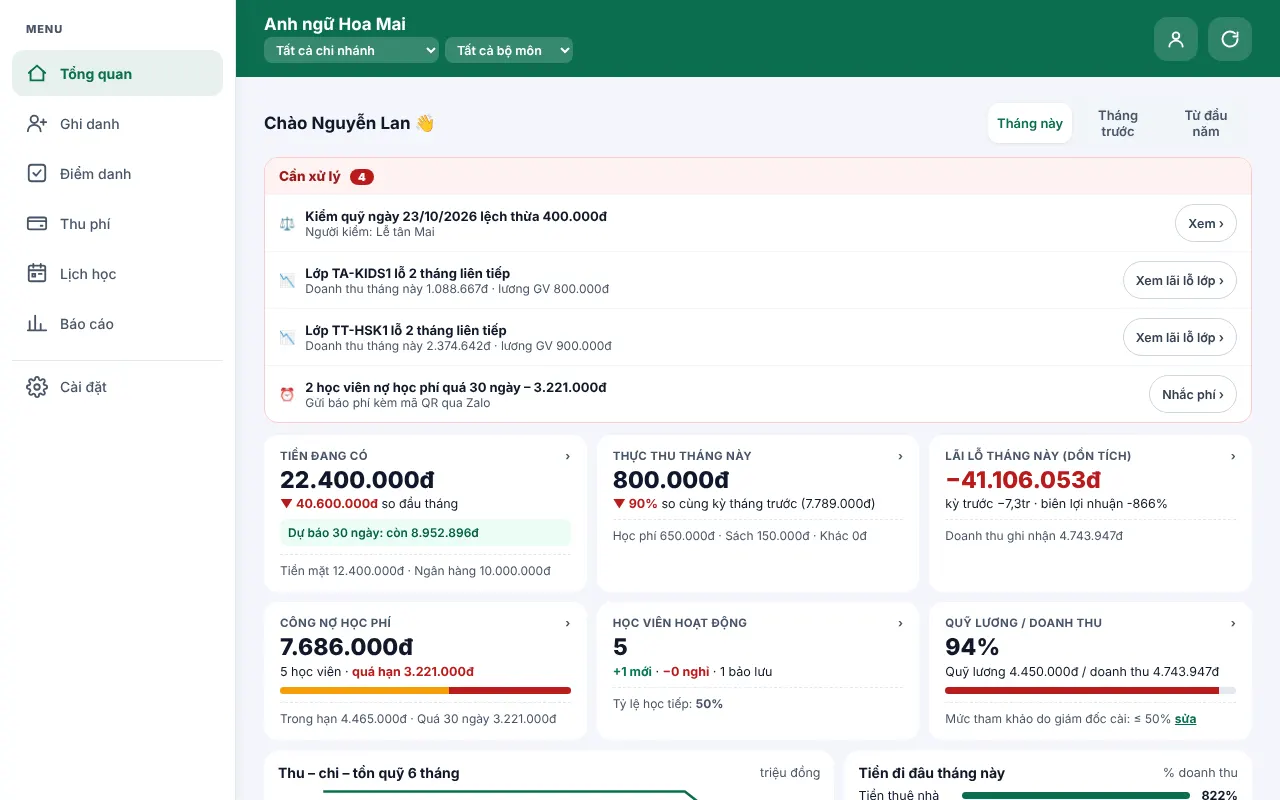
Task: Go to Điểm danh attendance section
Action: click(117, 173)
